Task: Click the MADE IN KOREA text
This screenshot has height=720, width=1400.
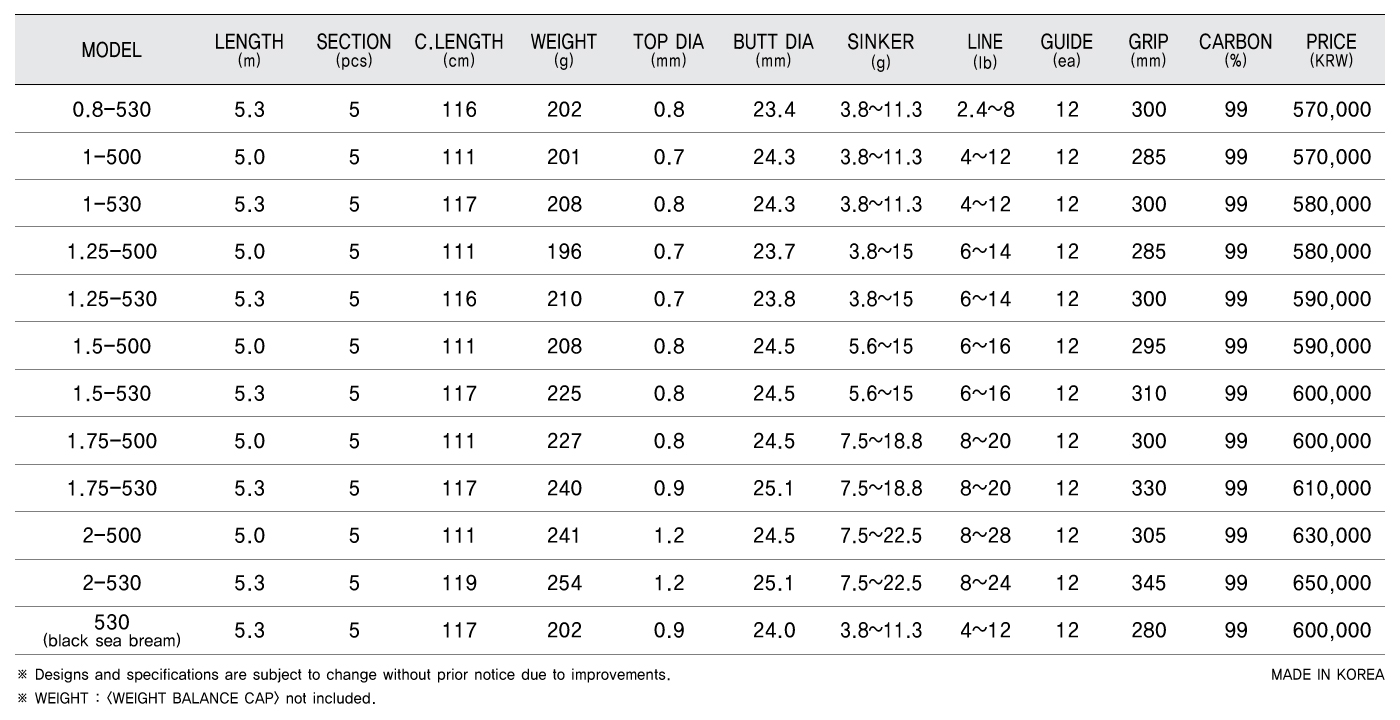Action: [1328, 675]
